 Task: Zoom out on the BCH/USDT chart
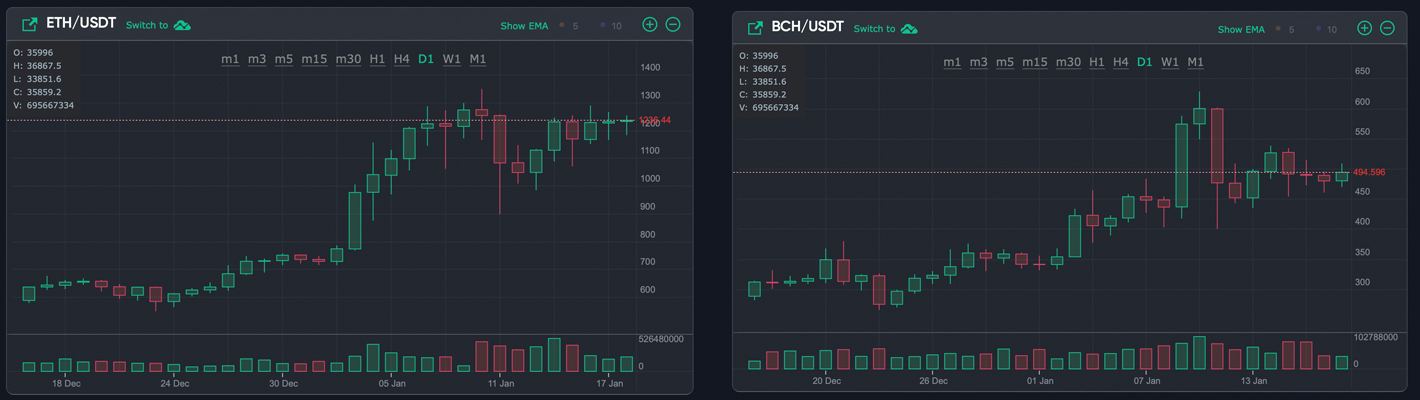point(1388,28)
